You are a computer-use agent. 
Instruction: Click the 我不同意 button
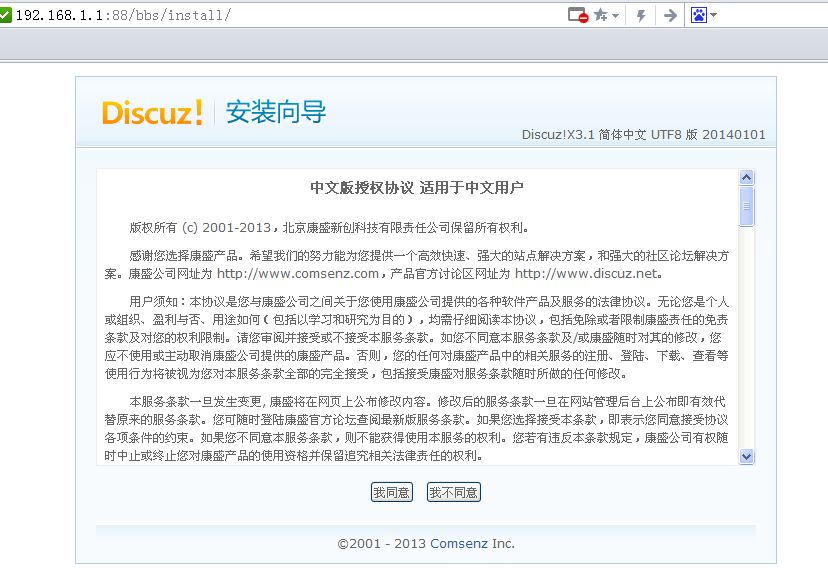[x=454, y=493]
